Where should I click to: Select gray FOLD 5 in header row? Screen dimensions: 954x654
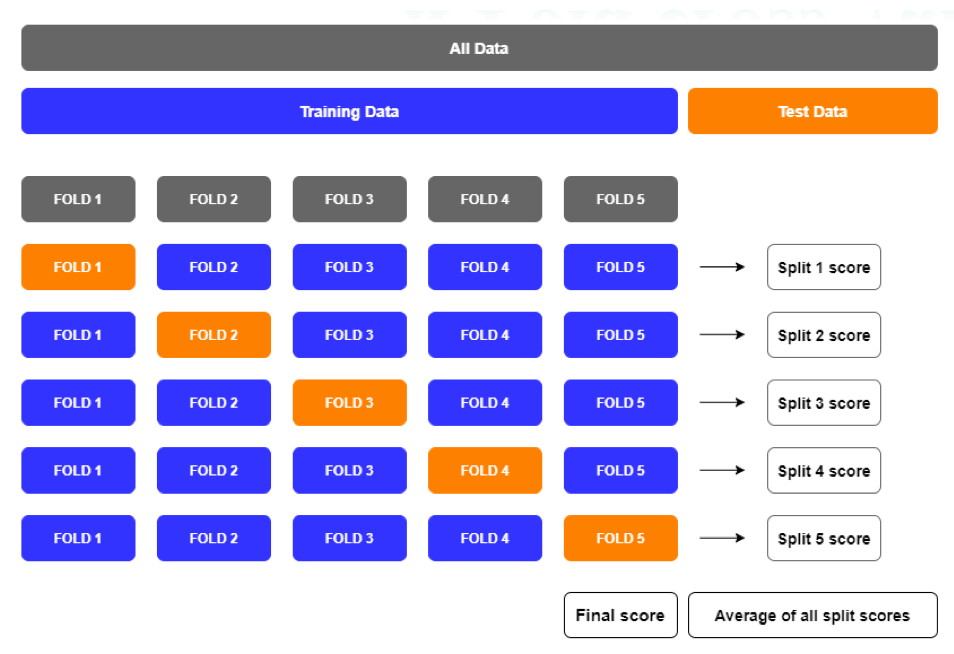620,199
